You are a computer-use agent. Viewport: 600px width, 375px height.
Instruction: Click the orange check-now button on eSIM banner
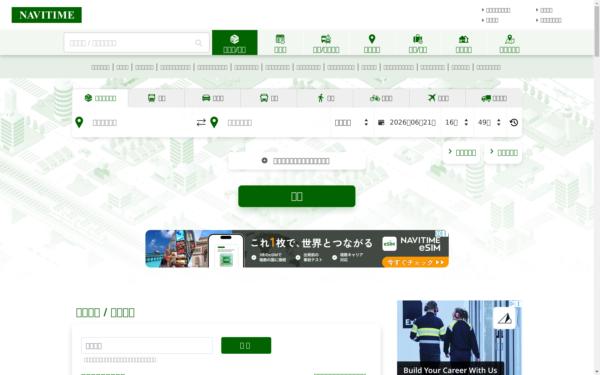click(x=415, y=262)
